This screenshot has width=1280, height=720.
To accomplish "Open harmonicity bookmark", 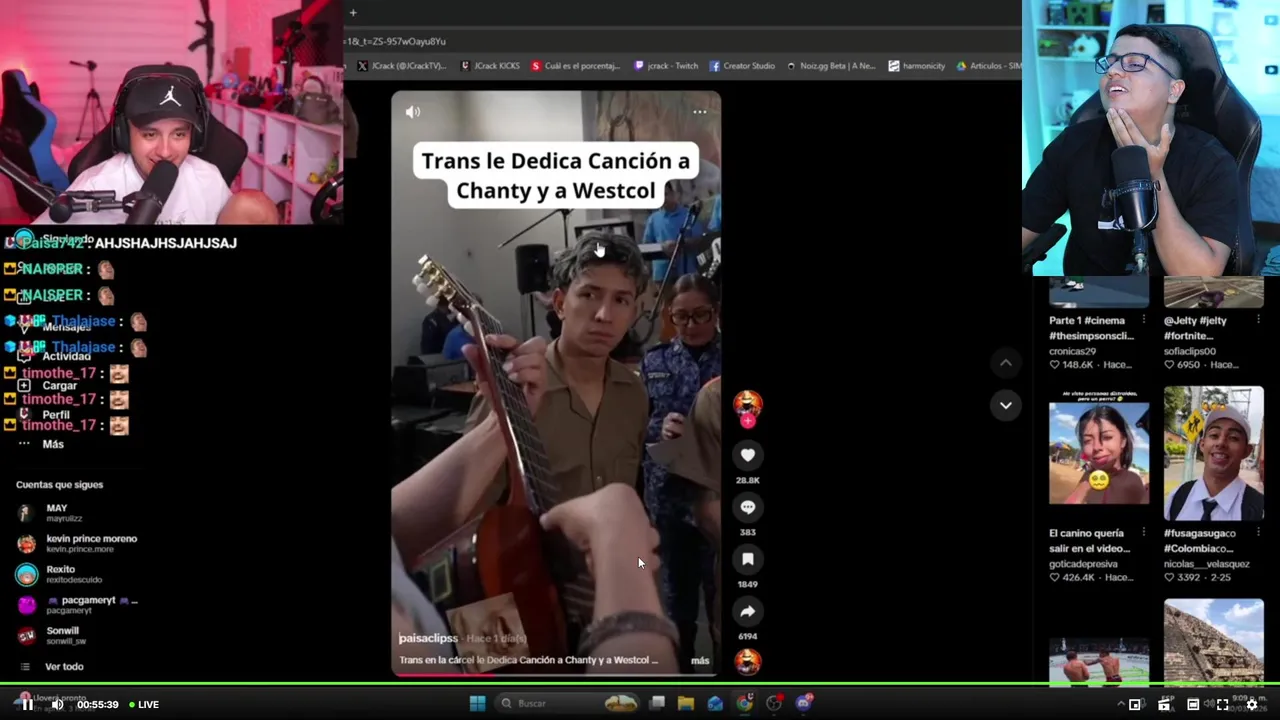I will [916, 66].
